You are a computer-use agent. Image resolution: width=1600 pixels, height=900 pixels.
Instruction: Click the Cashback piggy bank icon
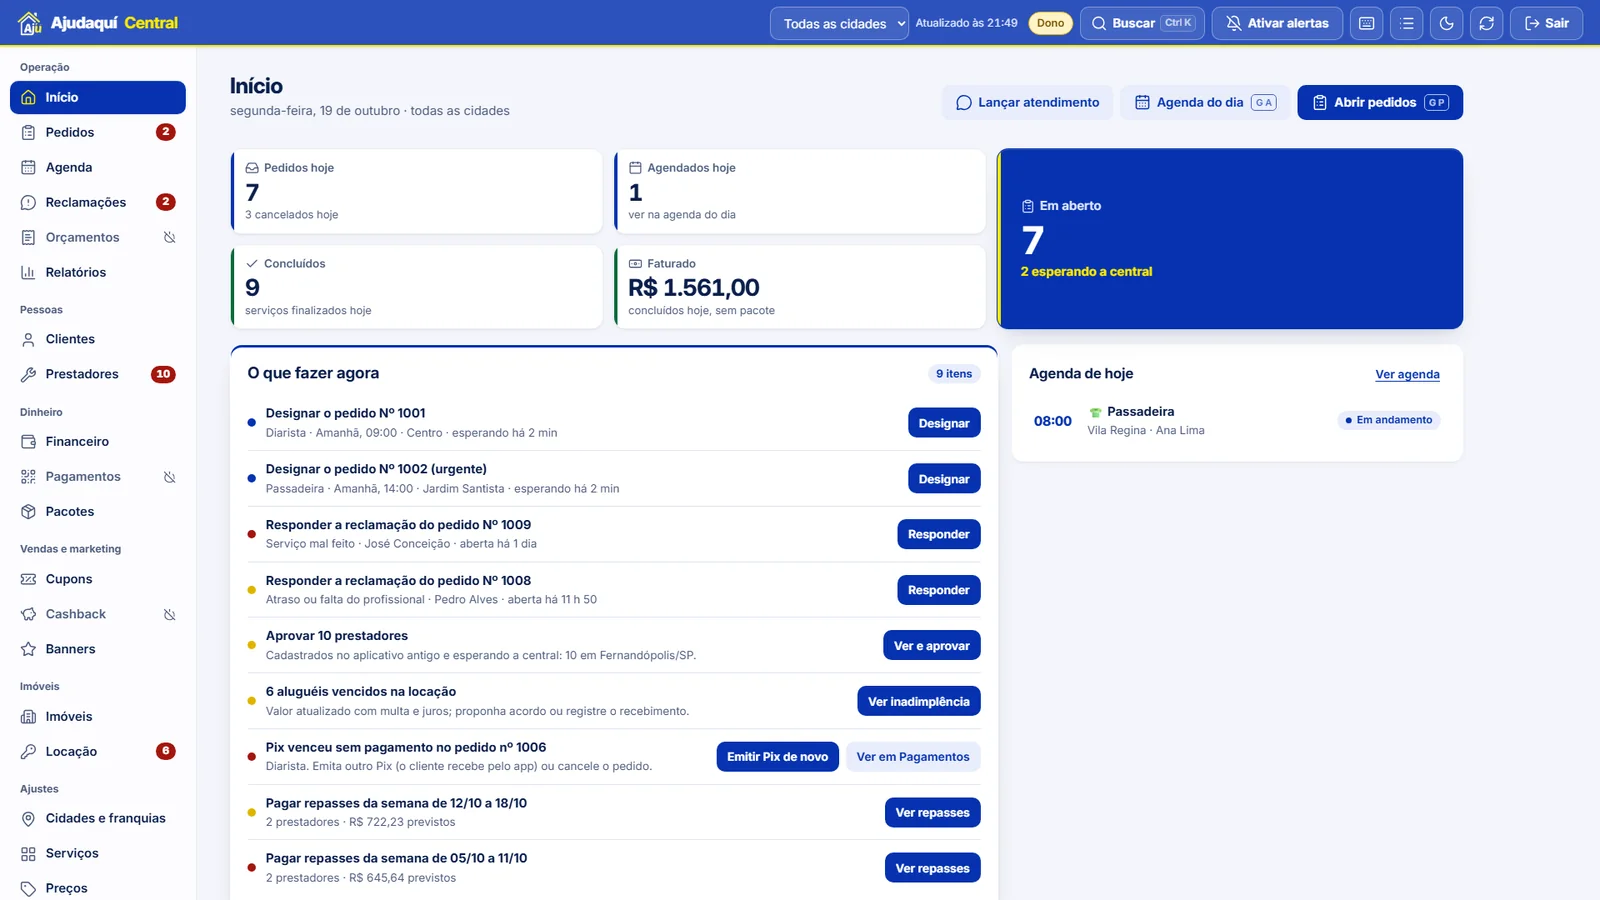28,614
